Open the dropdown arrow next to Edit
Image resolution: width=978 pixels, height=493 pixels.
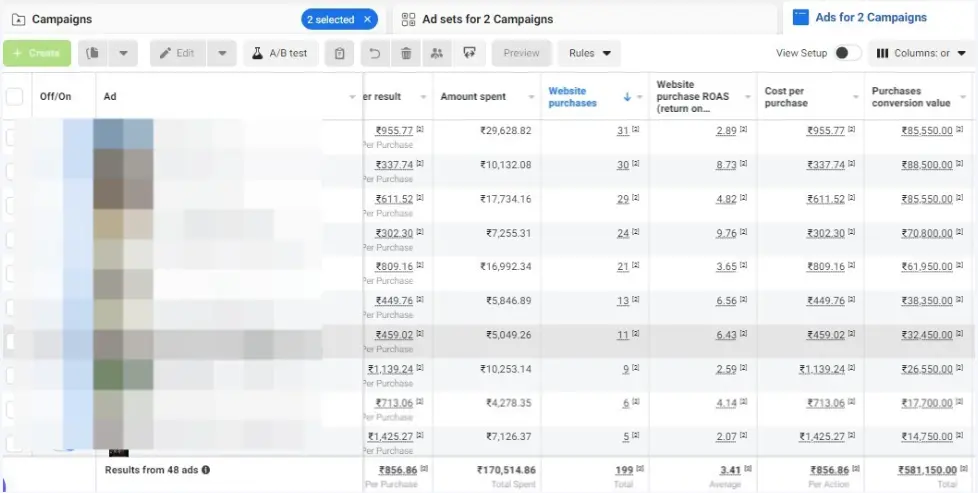pyautogui.click(x=223, y=53)
